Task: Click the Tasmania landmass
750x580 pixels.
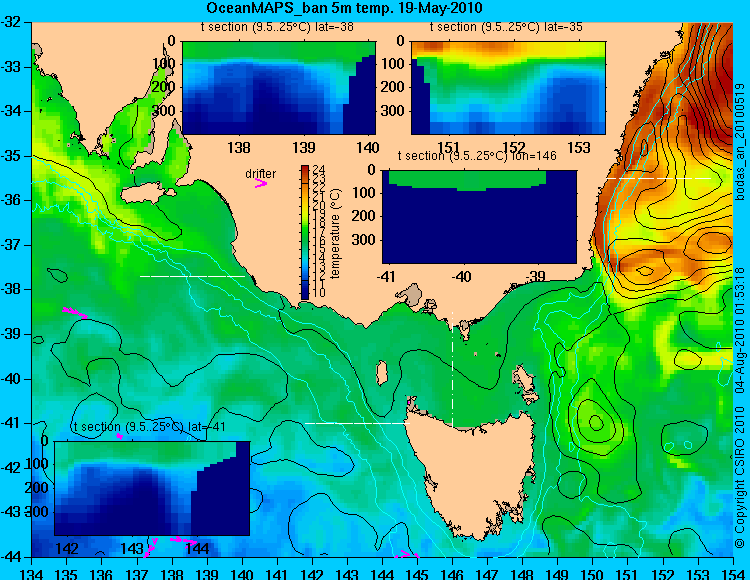Action: tap(471, 471)
